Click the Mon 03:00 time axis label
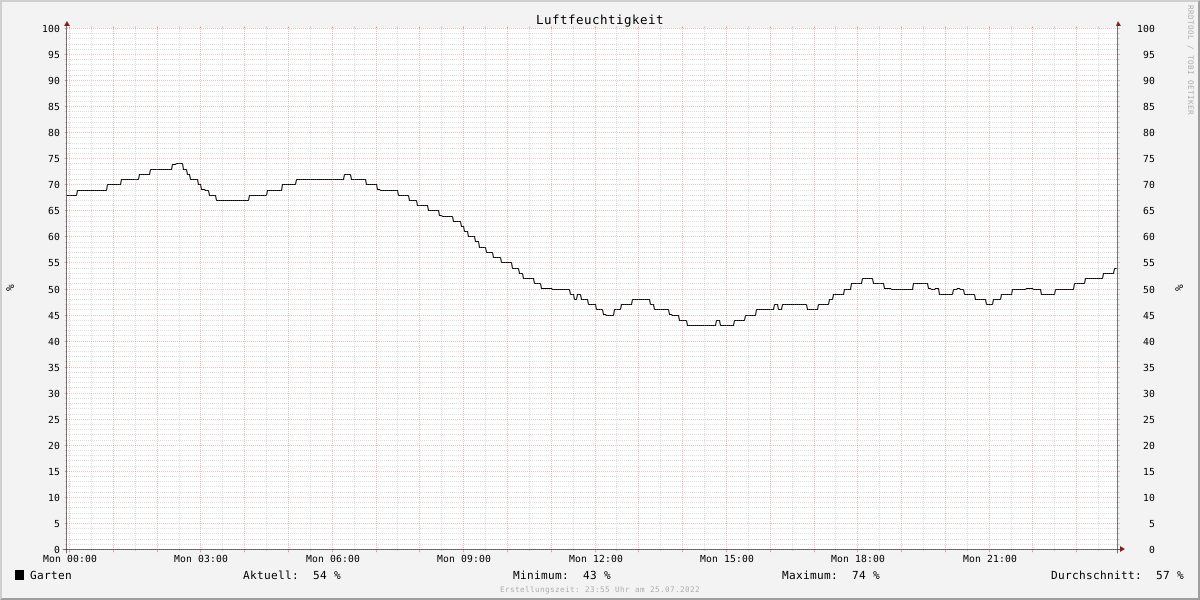 [x=201, y=559]
